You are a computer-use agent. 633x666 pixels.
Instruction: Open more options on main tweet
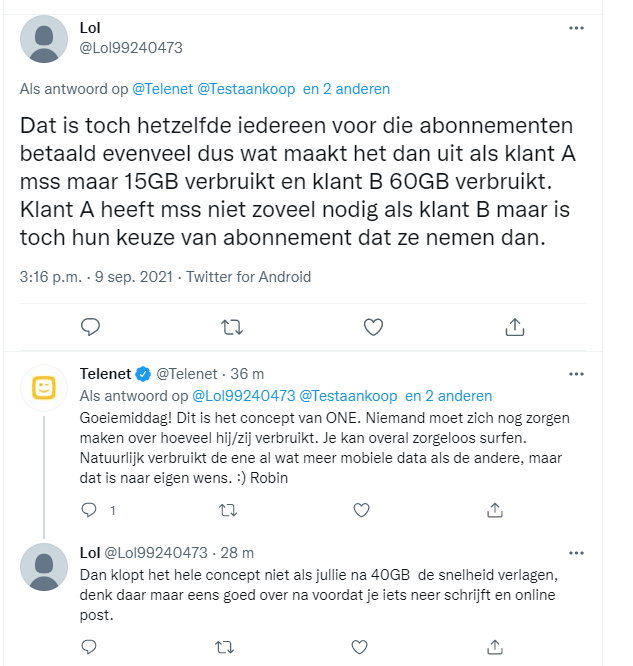pyautogui.click(x=576, y=28)
